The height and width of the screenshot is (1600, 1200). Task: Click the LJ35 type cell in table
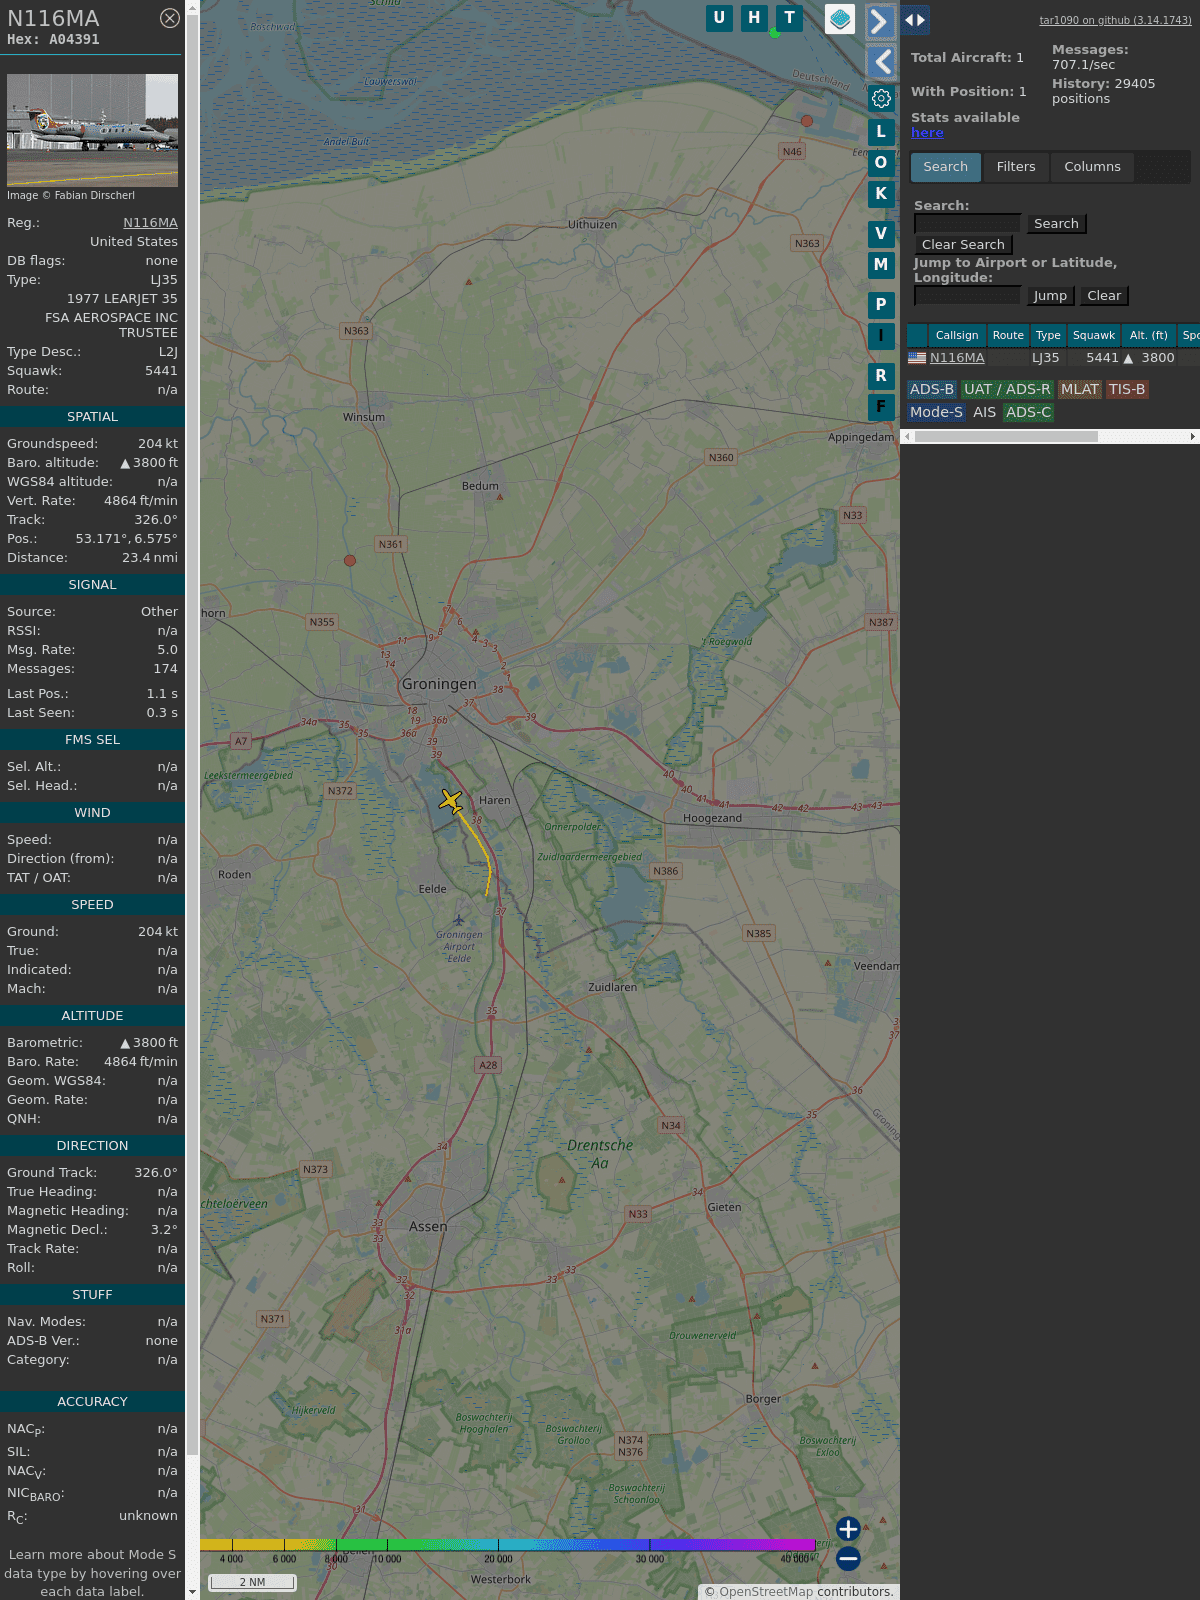[1046, 358]
